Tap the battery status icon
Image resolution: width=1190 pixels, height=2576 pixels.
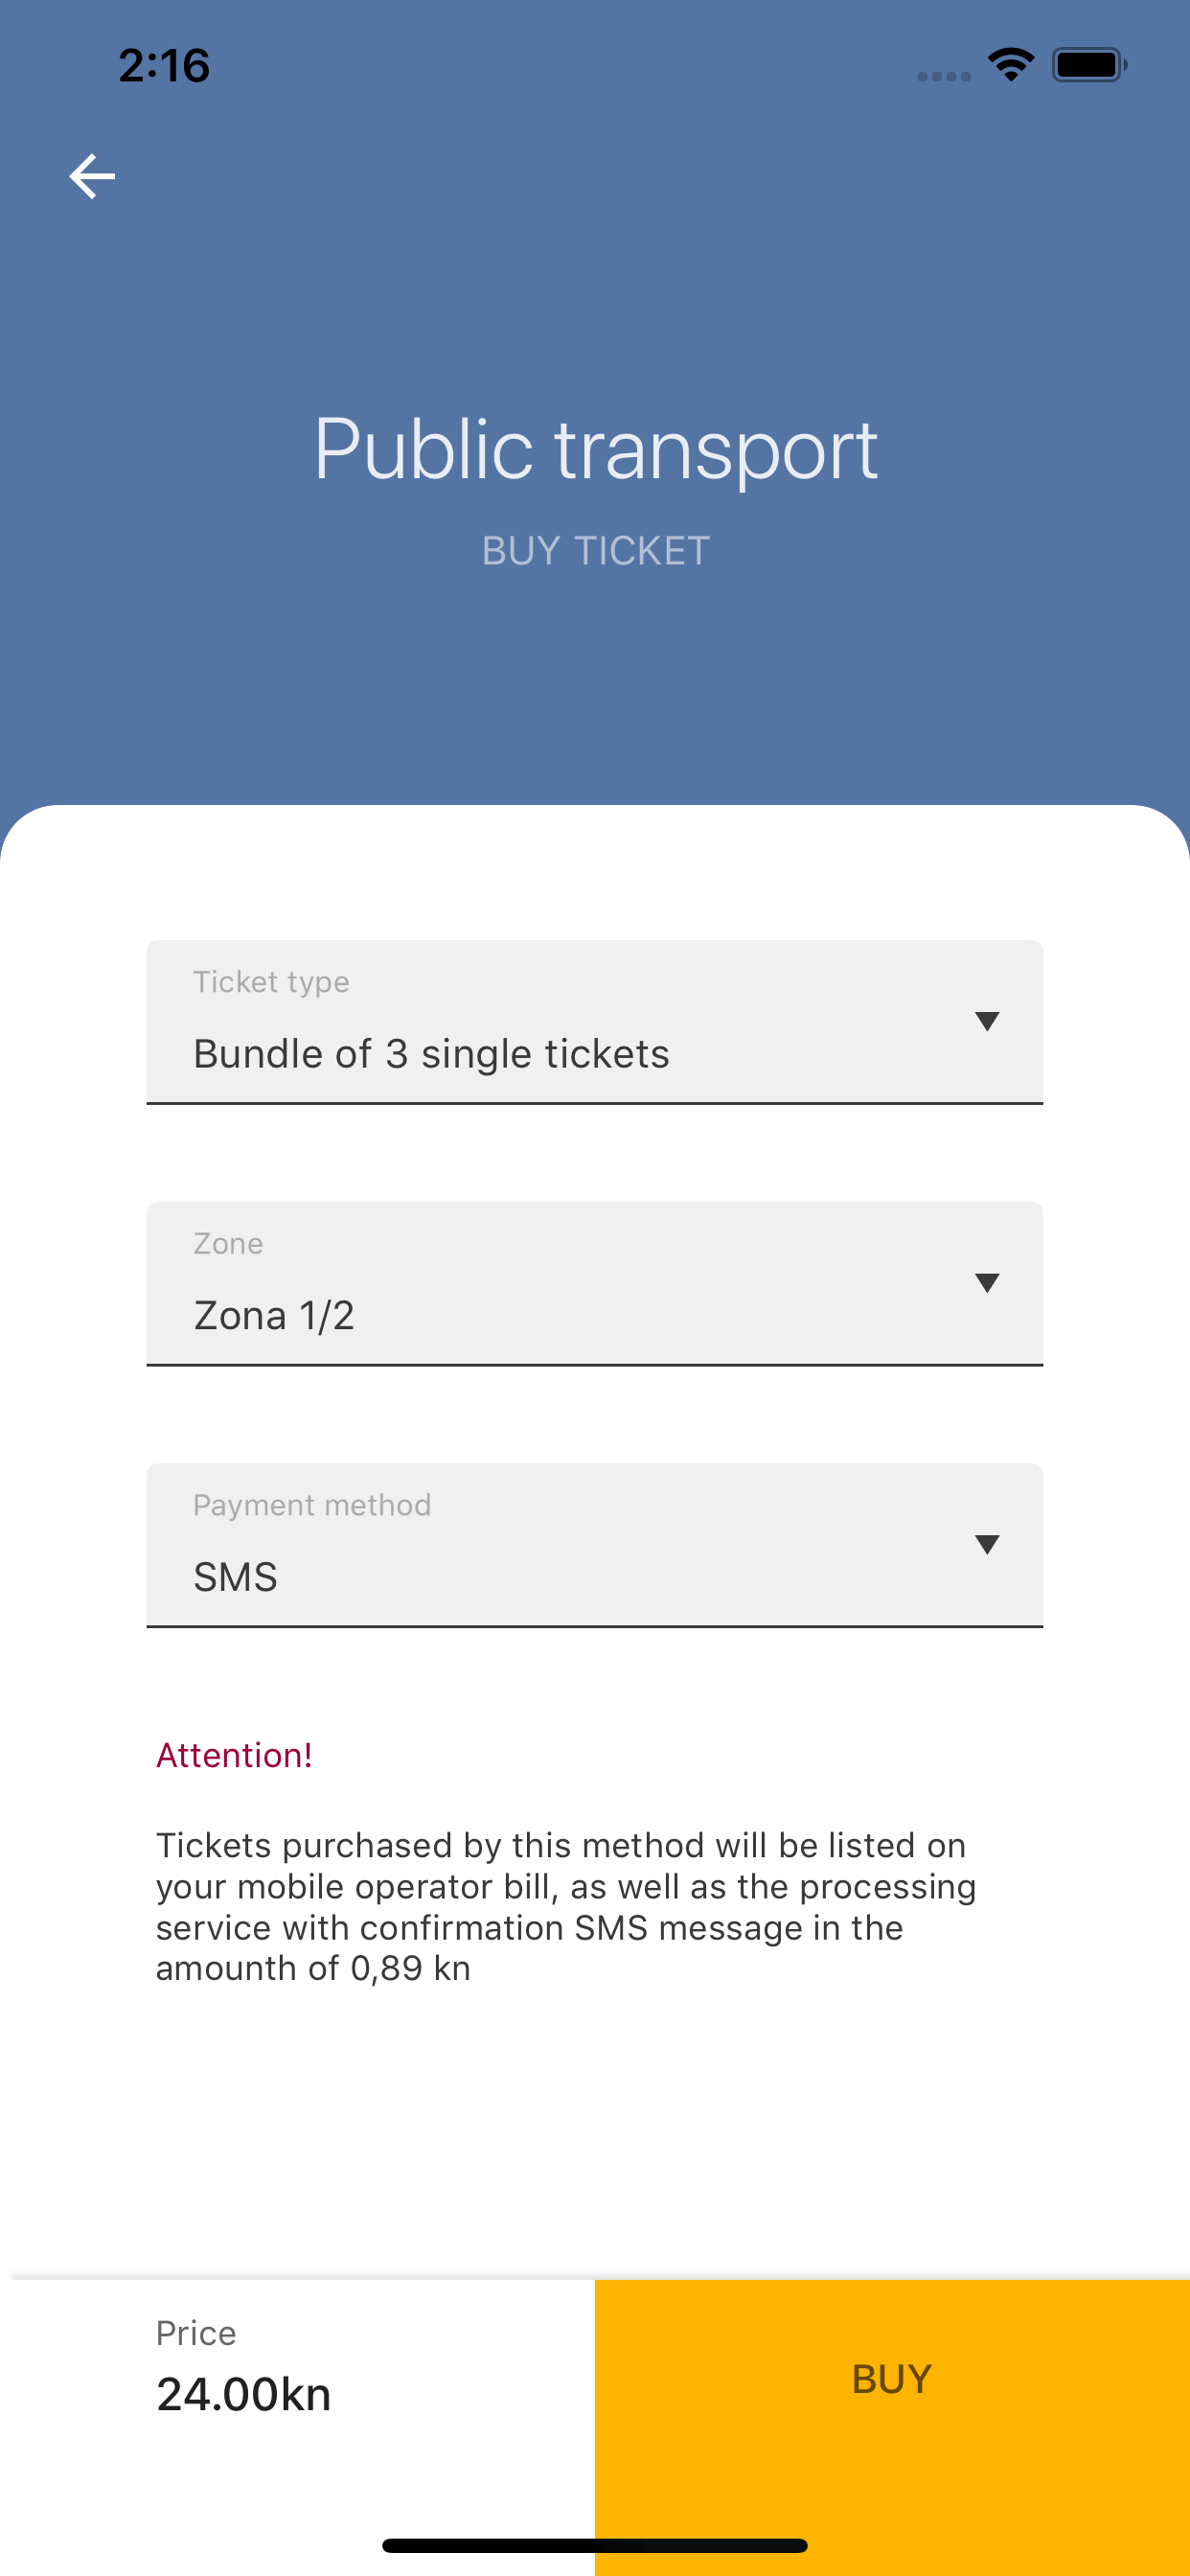point(1088,66)
